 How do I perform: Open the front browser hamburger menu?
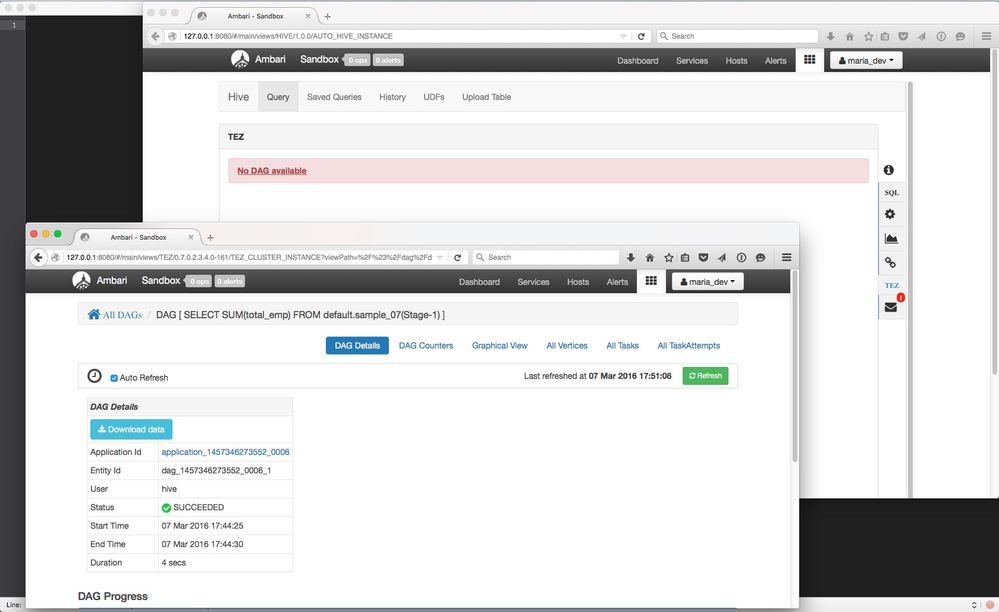[787, 257]
